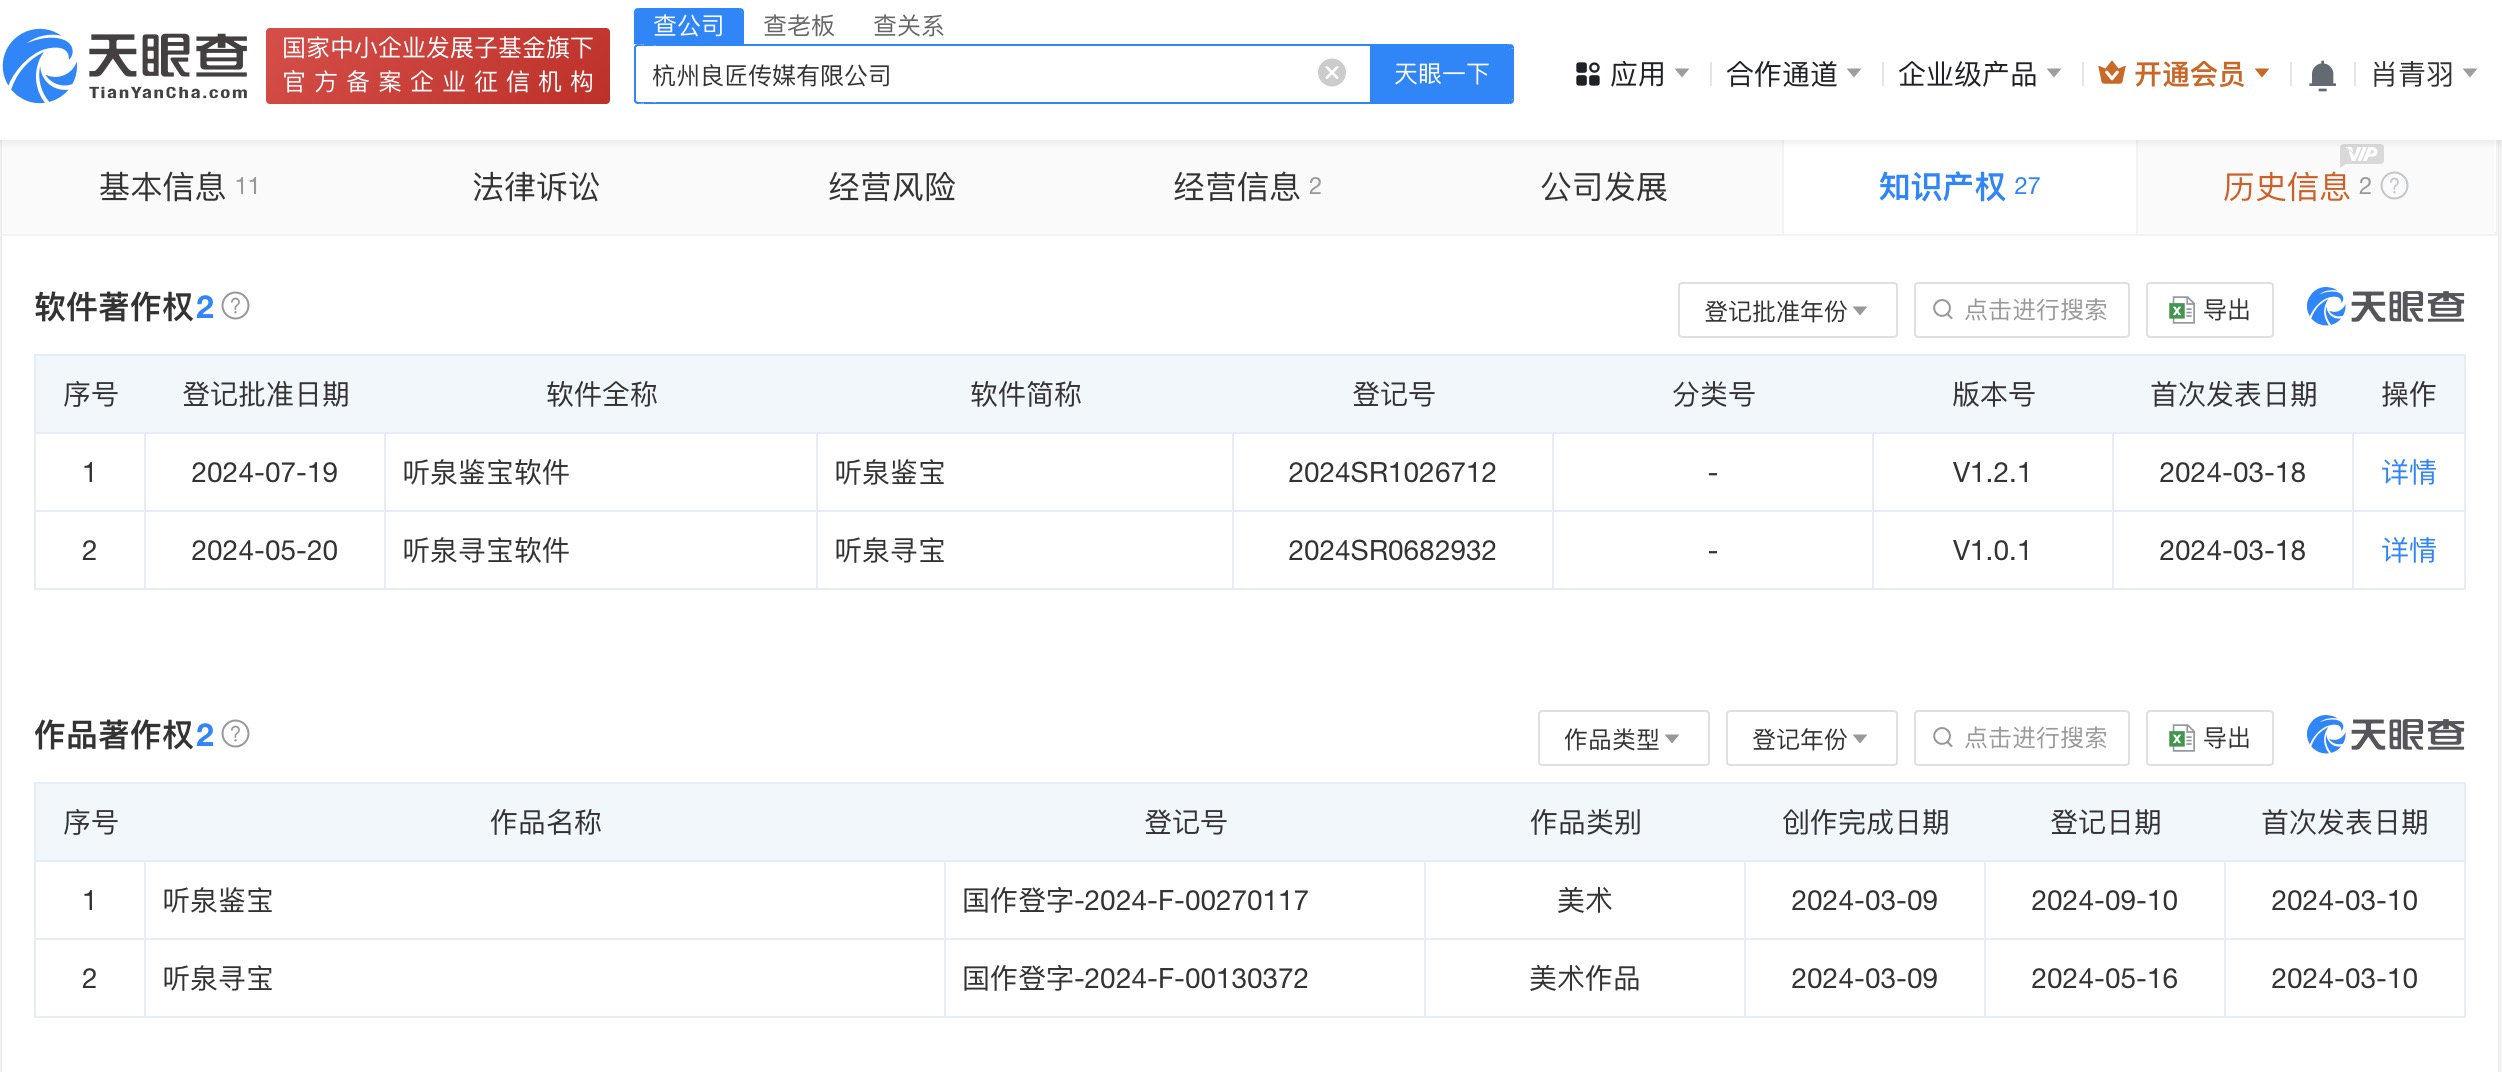Click the 开通会员 crown icon
Viewport: 2502px width, 1072px height.
point(2111,73)
